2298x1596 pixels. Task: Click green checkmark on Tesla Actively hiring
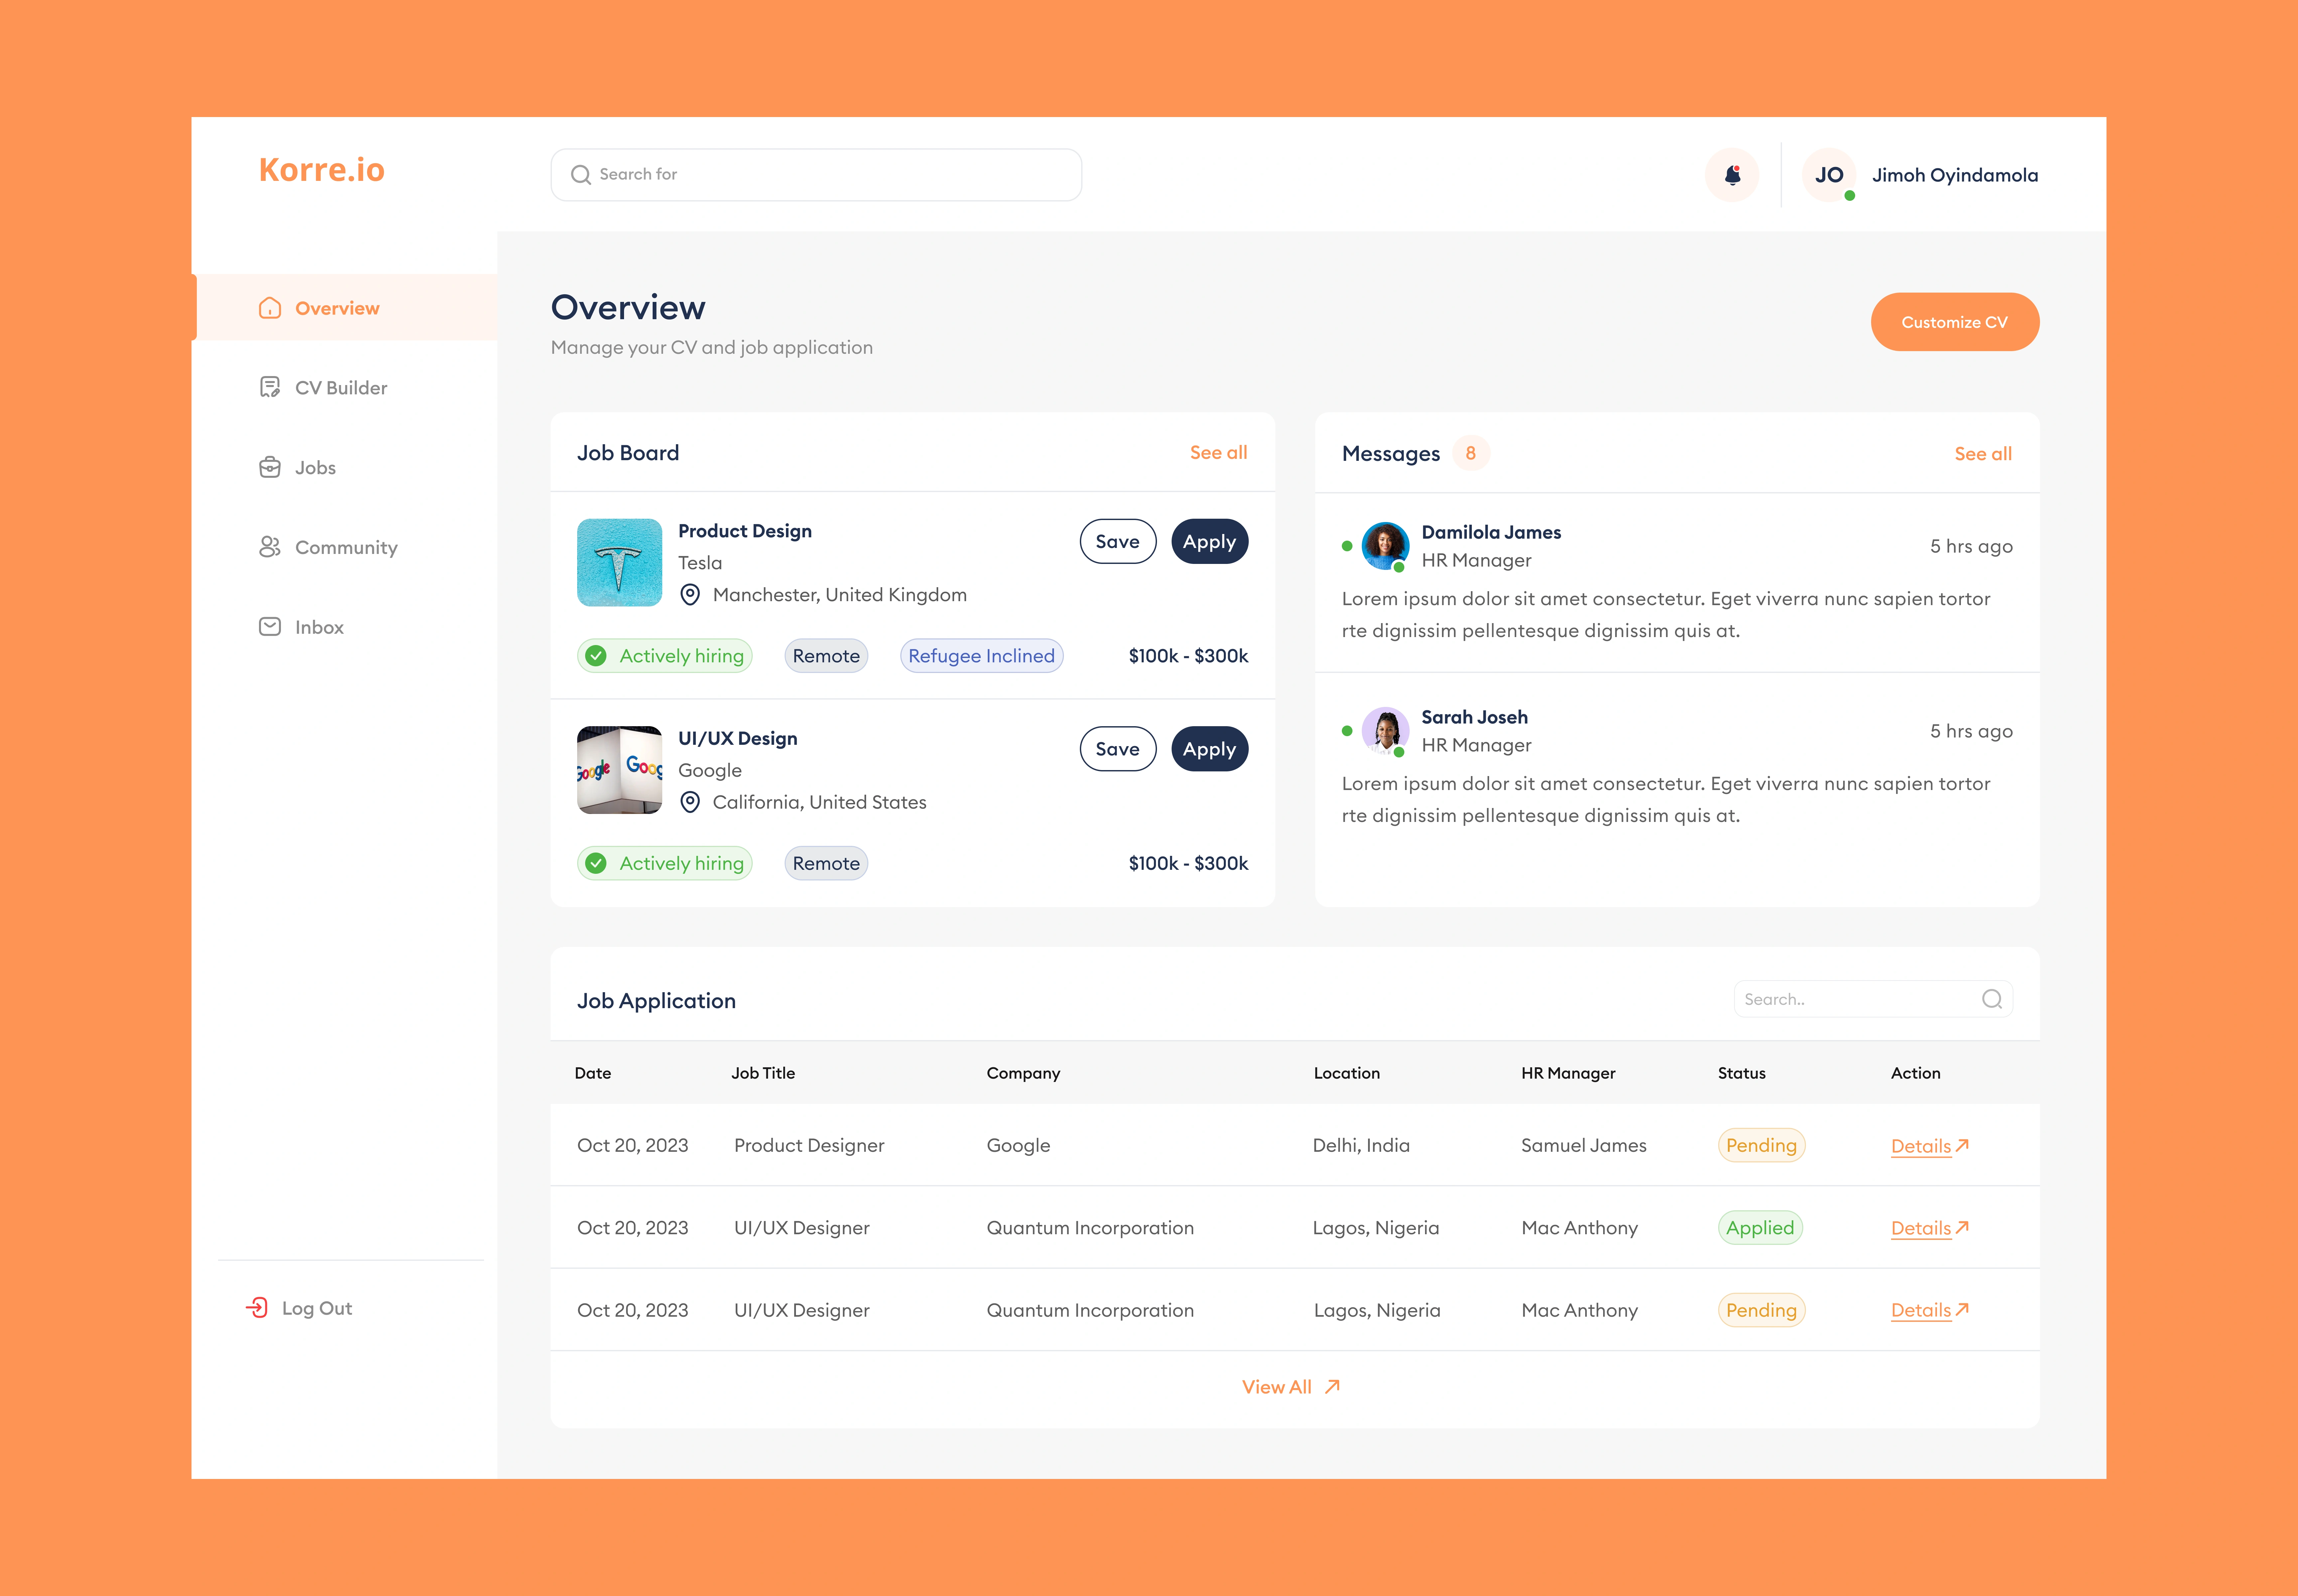pos(596,656)
